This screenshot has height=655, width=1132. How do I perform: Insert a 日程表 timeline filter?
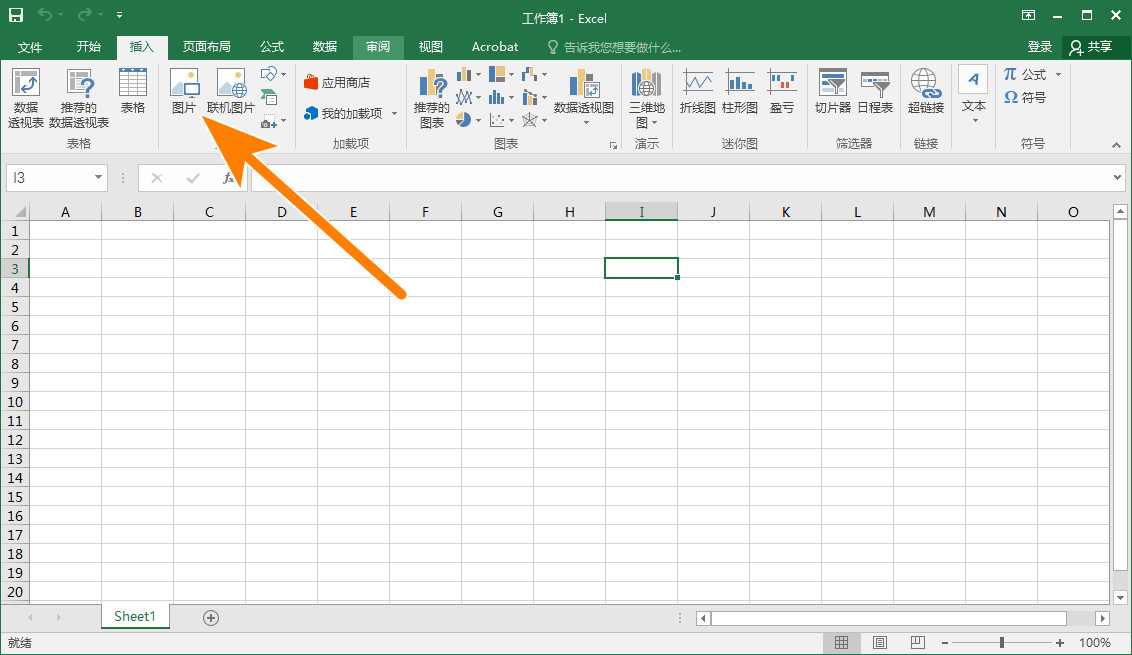[x=875, y=91]
